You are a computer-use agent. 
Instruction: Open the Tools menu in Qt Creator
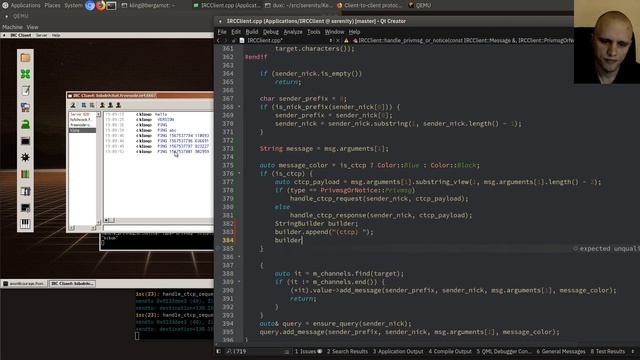pos(313,32)
